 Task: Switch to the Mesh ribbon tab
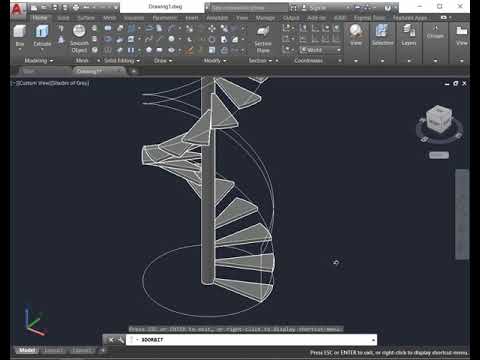(110, 18)
